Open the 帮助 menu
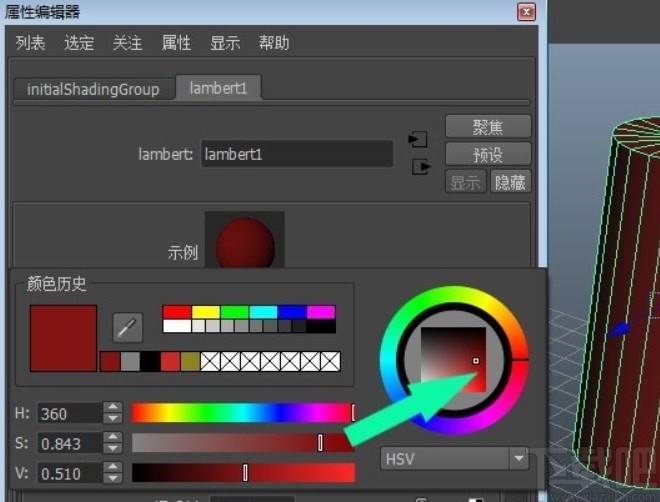Viewport: 660px width, 502px height. 274,43
